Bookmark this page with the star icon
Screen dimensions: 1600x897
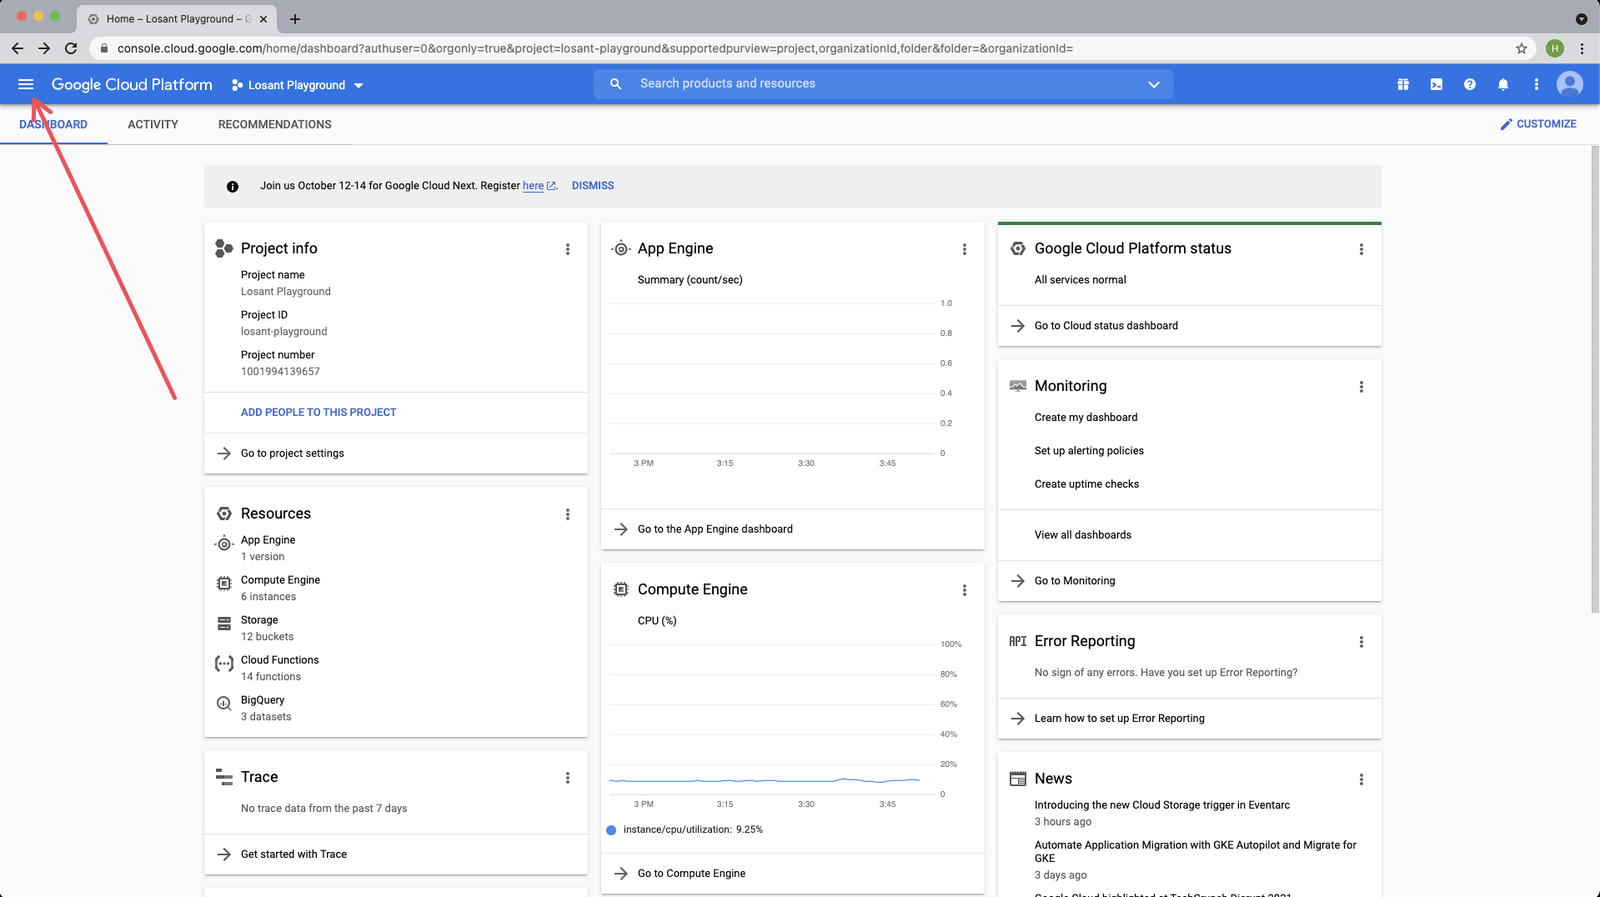click(1521, 48)
